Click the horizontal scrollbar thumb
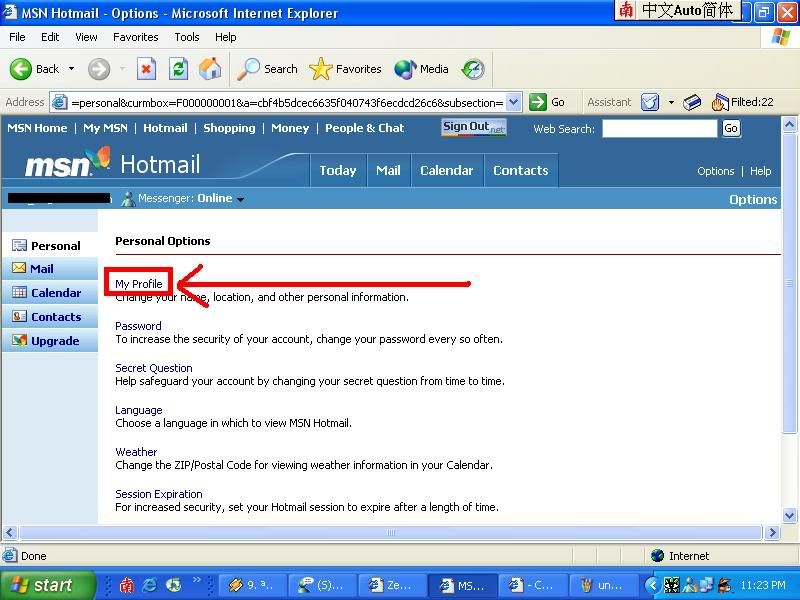Viewport: 800px width, 600px height. [x=390, y=533]
